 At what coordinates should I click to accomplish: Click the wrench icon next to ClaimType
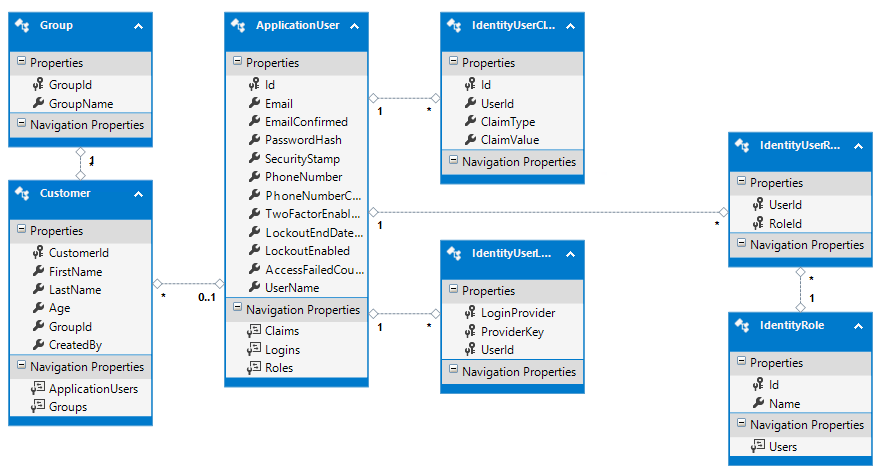[x=471, y=122]
